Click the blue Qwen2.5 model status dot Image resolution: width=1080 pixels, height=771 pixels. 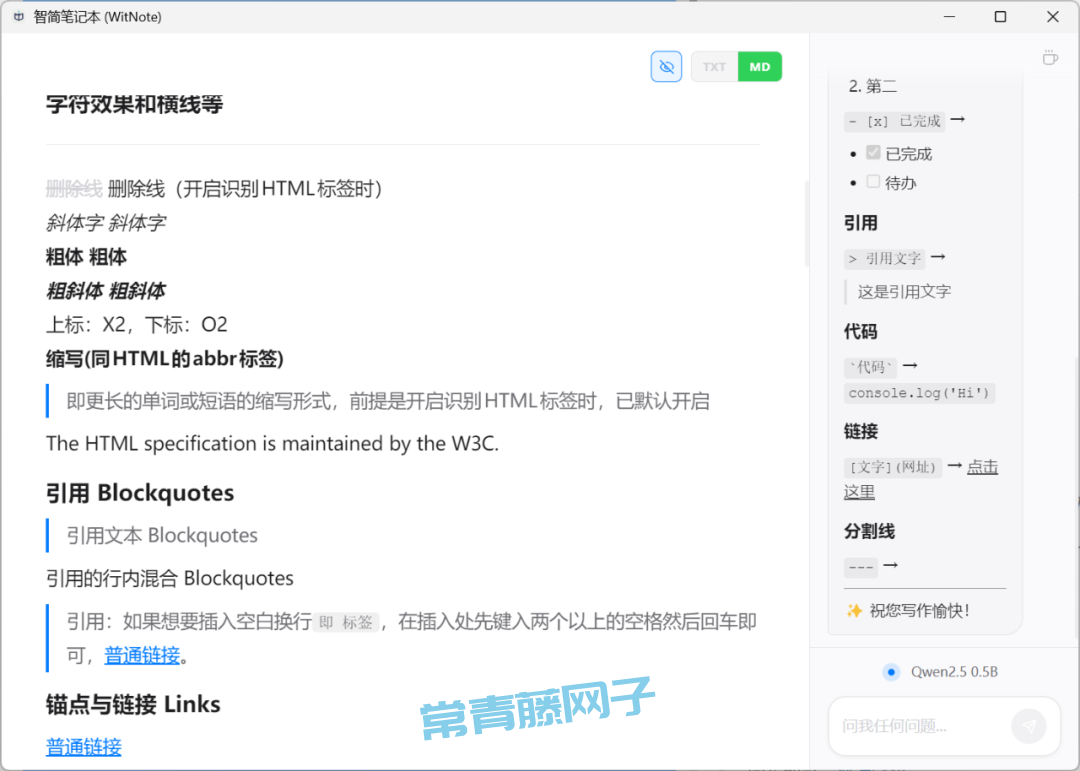891,672
